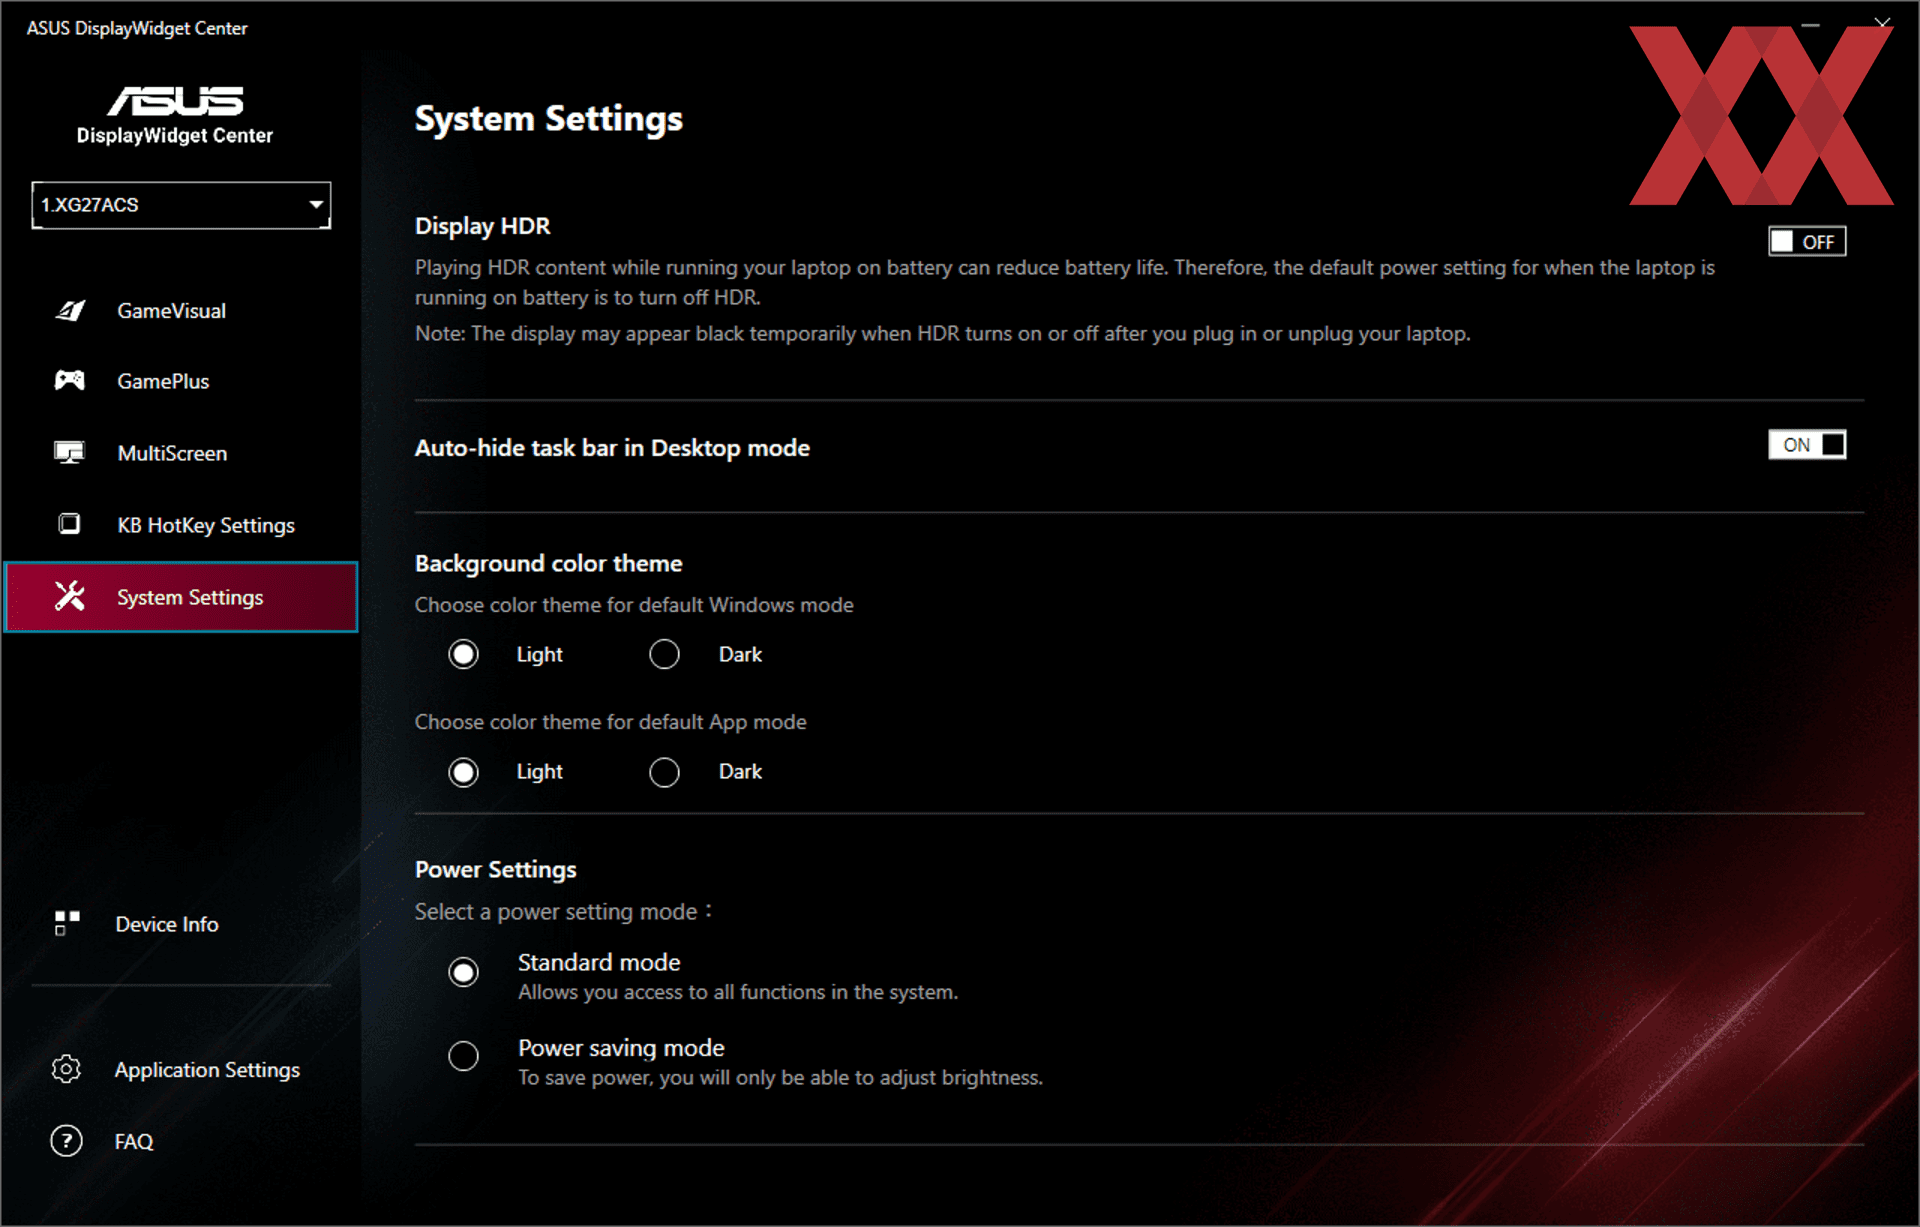Open the KB HotKey Settings item

click(x=206, y=525)
